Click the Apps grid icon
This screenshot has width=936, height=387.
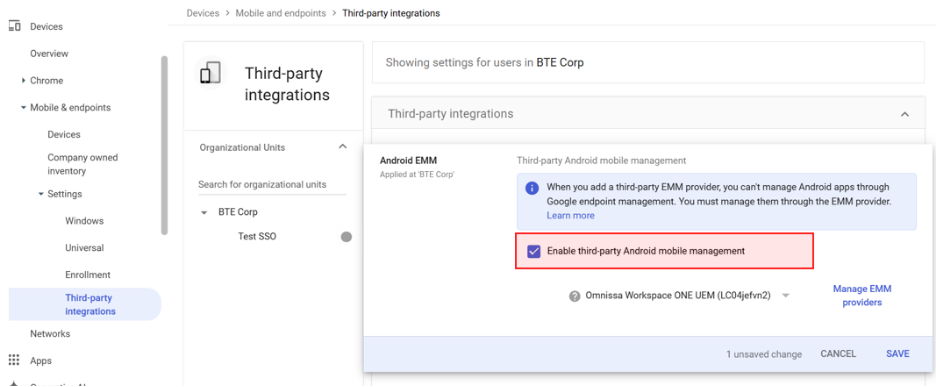(14, 360)
